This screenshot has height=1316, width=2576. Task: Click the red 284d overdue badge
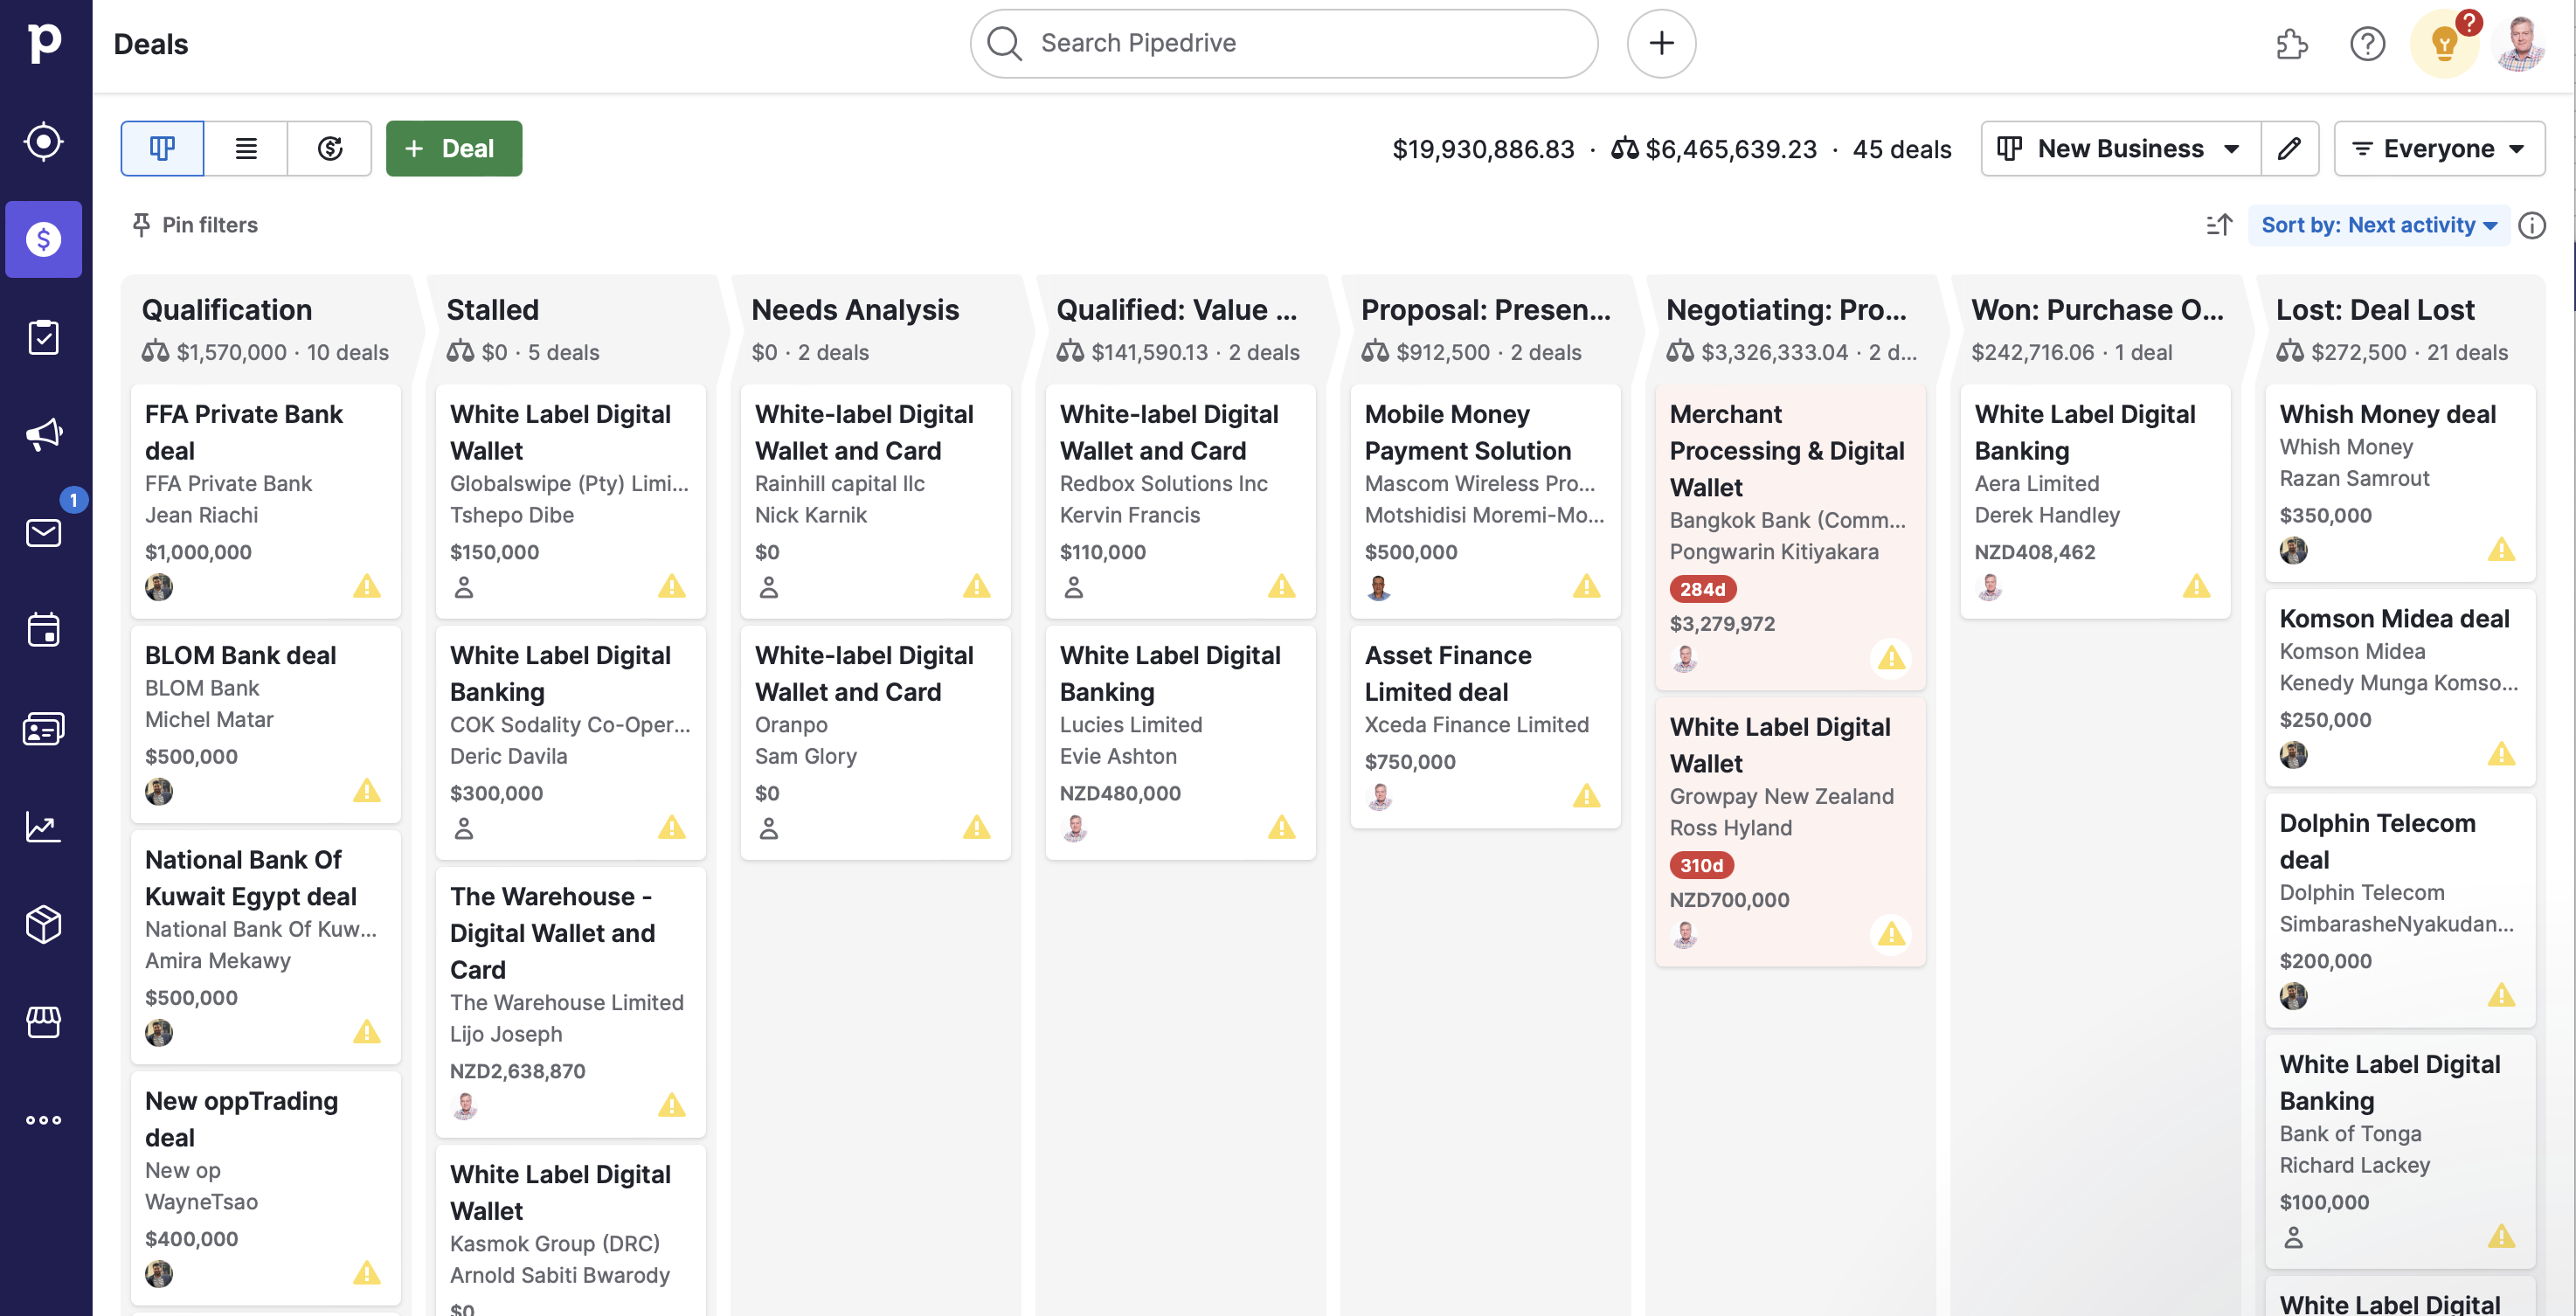point(1702,589)
